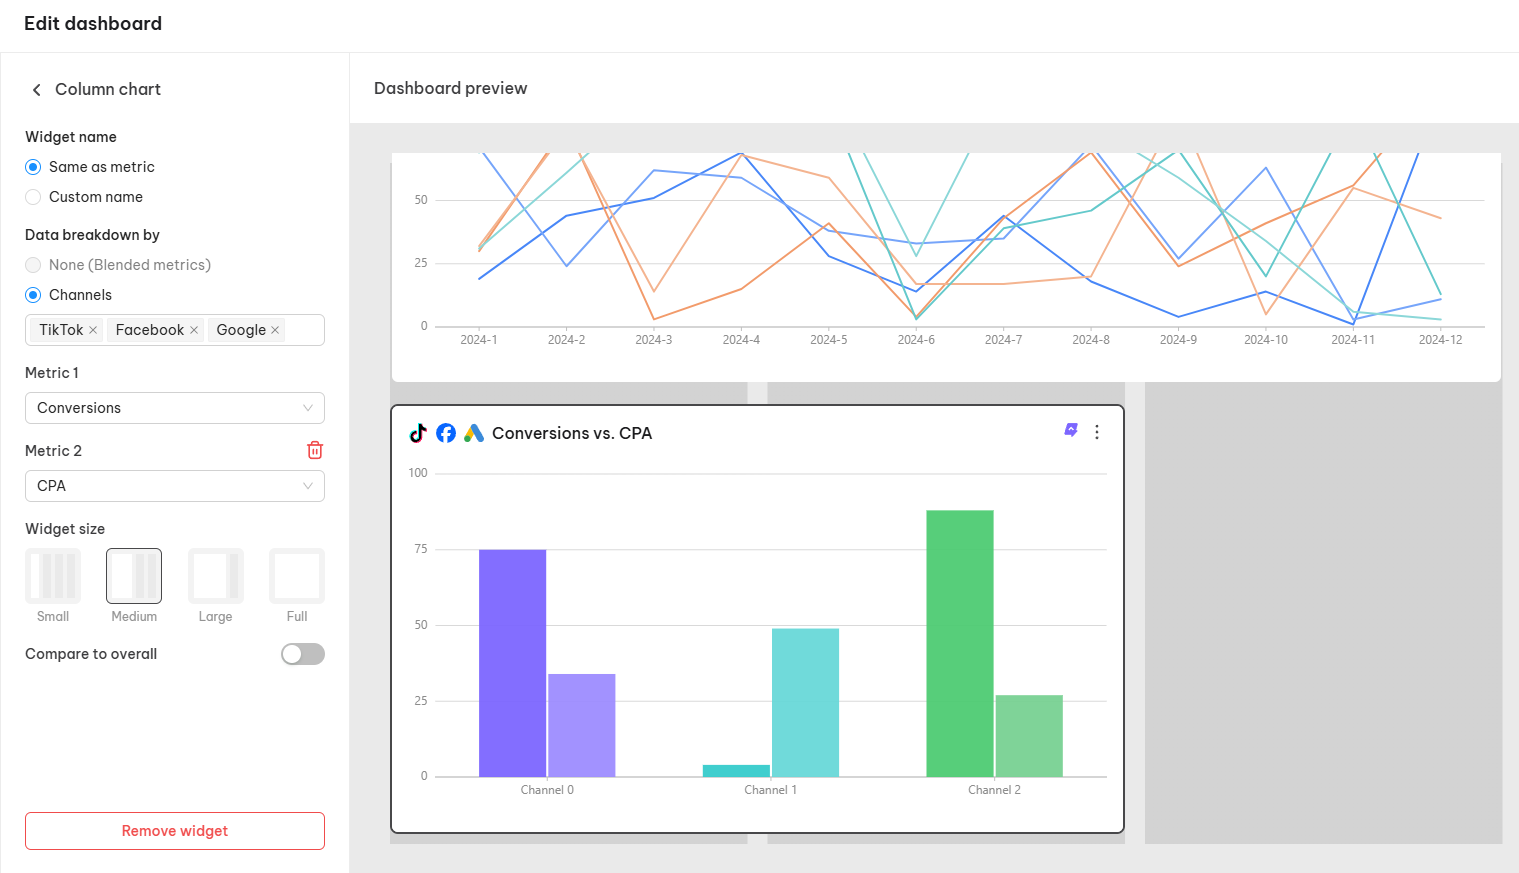Screen dimensions: 1519x873
Task: Open the widget three-dot options menu
Action: (1097, 432)
